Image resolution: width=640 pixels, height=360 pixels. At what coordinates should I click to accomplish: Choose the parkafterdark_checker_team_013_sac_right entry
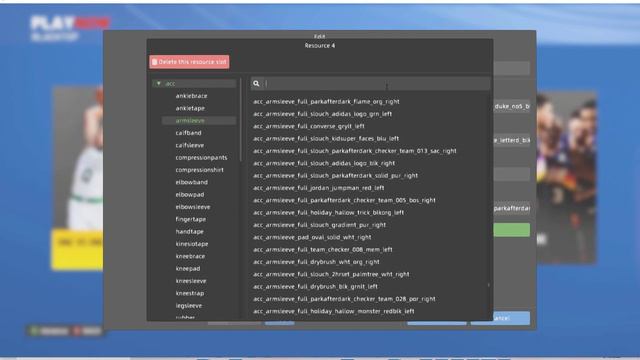(355, 151)
